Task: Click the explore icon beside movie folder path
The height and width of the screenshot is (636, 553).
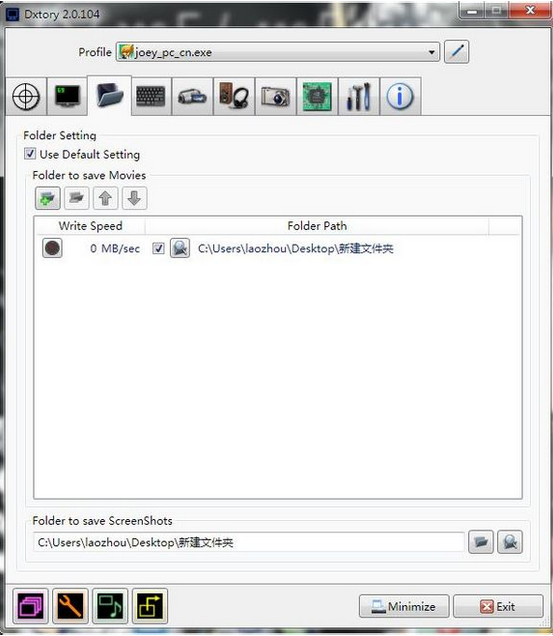Action: tap(180, 248)
